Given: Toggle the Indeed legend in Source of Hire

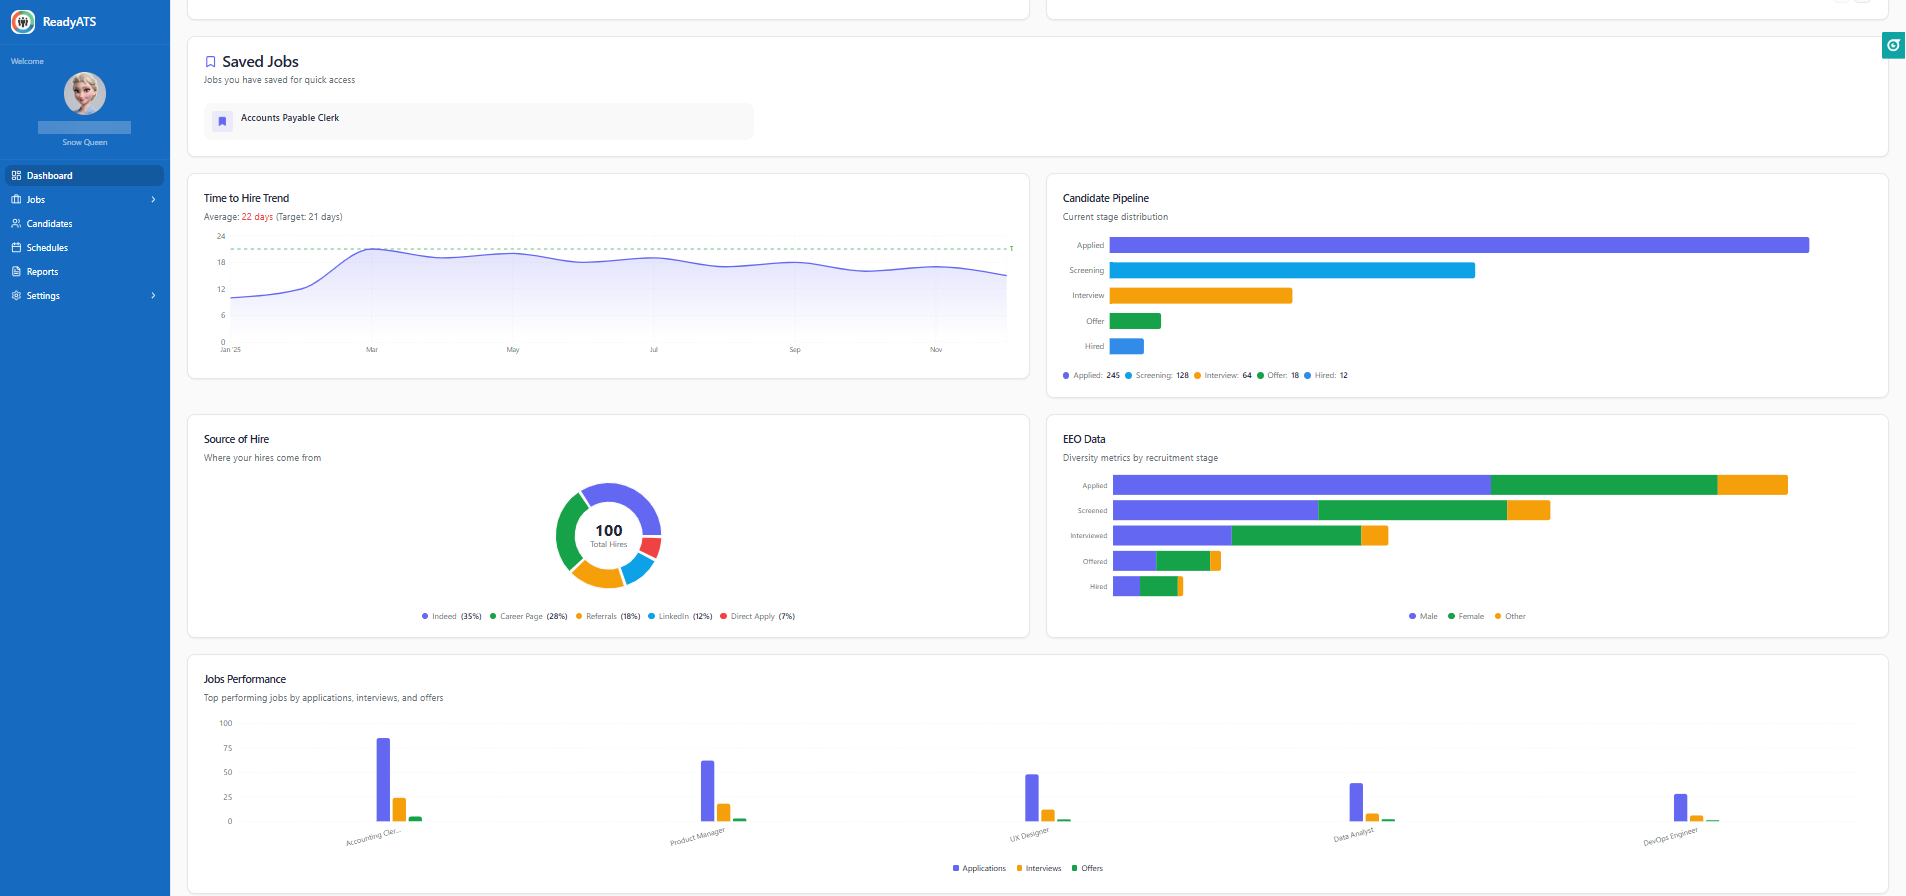Looking at the screenshot, I should [x=444, y=617].
